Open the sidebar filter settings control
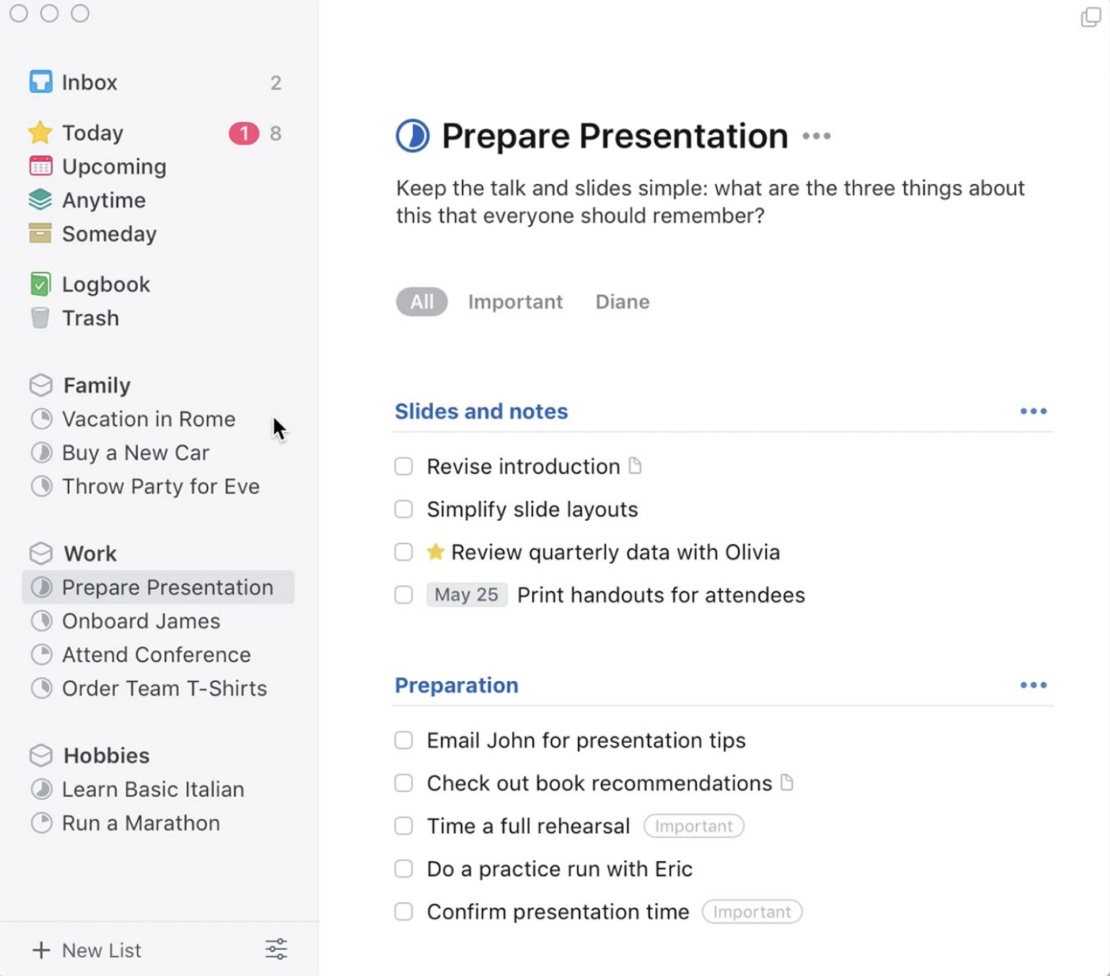This screenshot has height=976, width=1110. coord(276,949)
